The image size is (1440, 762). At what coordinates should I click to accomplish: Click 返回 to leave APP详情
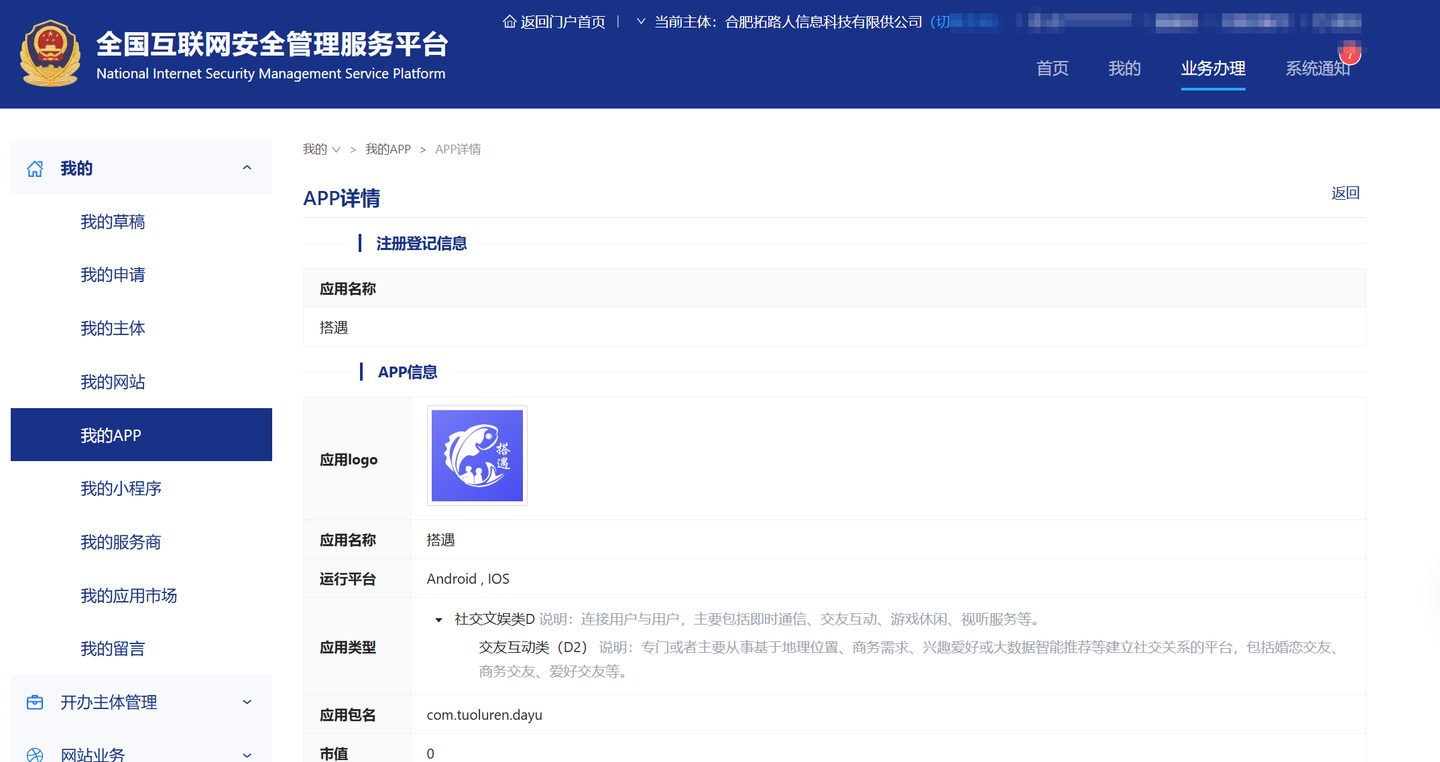(1345, 193)
